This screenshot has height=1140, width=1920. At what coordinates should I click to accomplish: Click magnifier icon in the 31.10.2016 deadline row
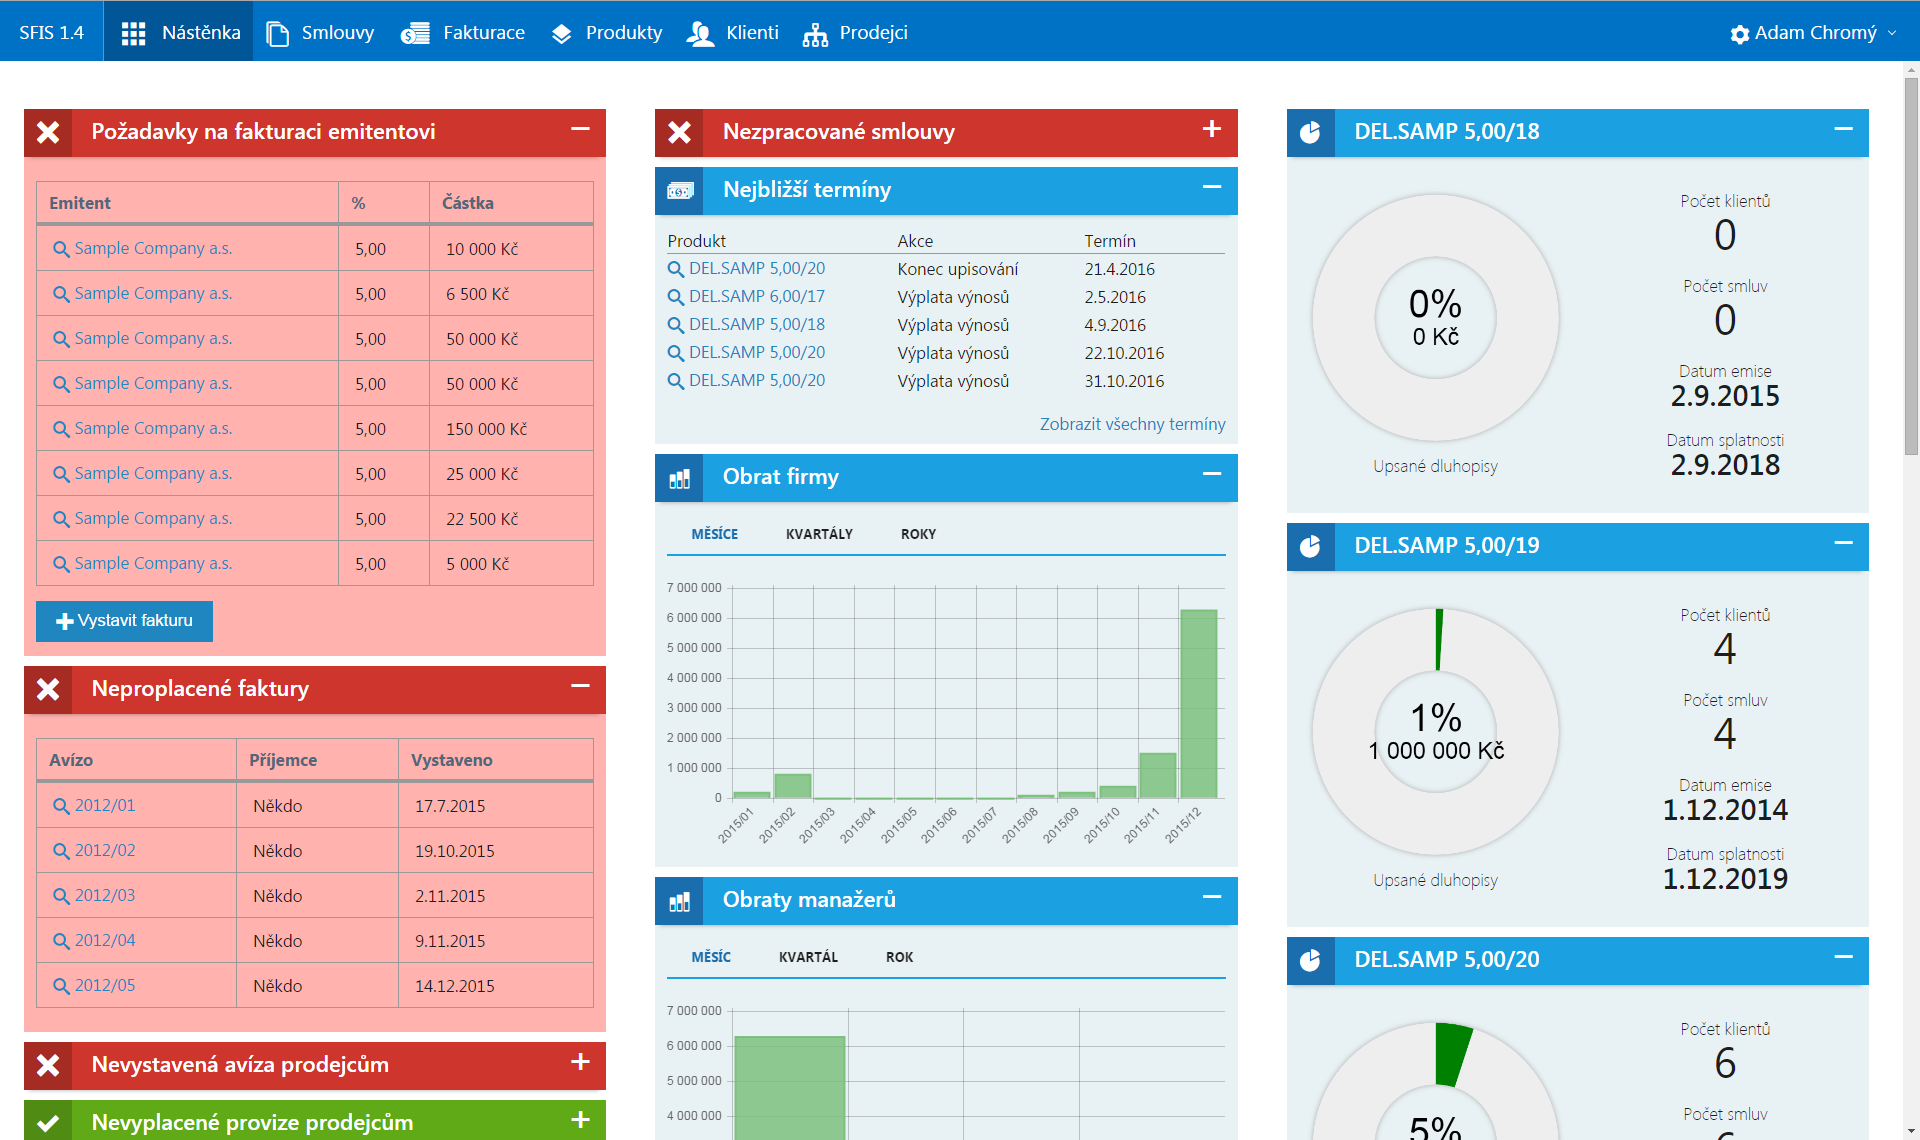[x=676, y=381]
